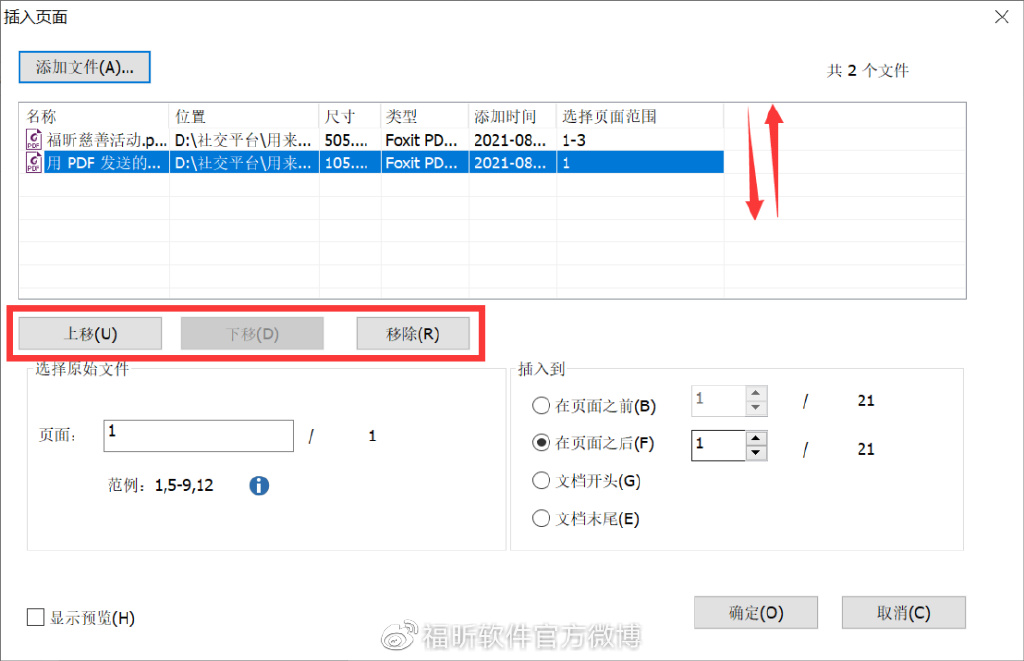Click inside the 页面 input box
This screenshot has height=661, width=1024.
click(x=198, y=435)
